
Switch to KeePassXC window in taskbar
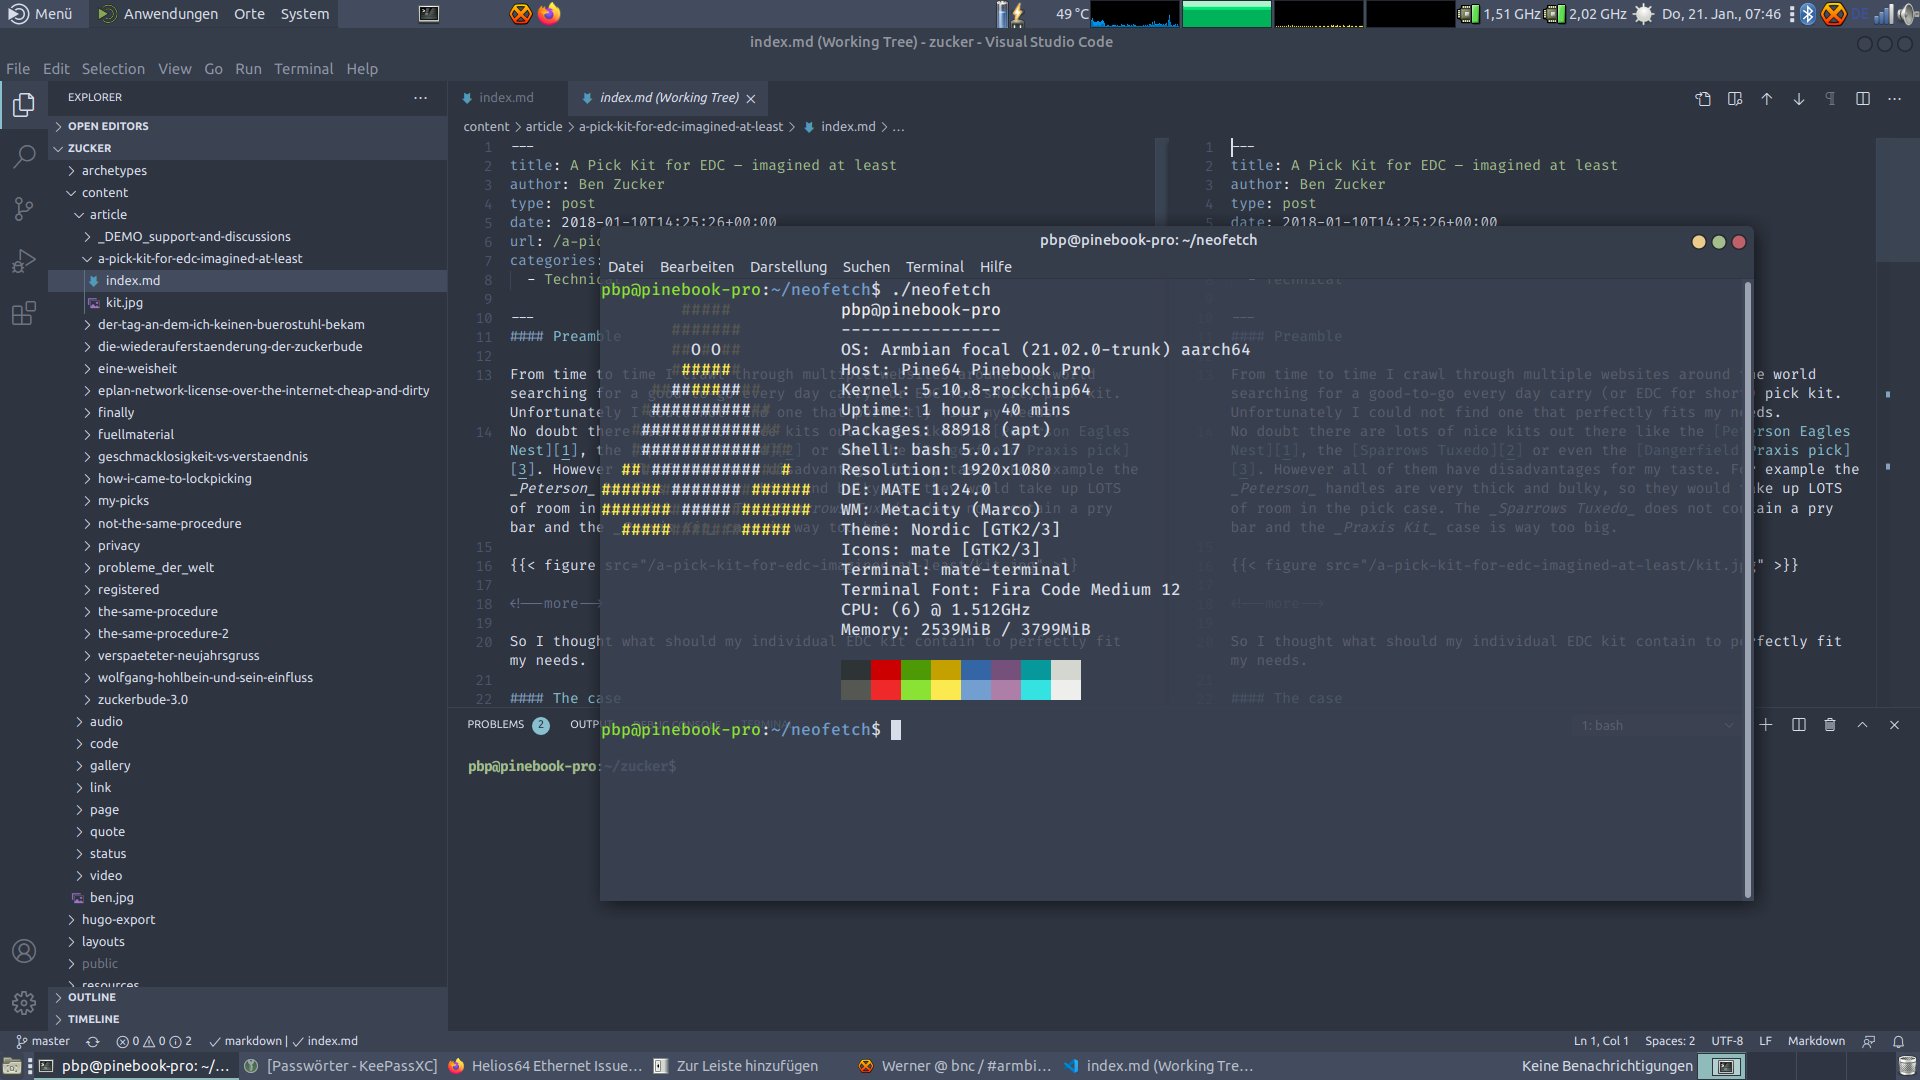341,1066
